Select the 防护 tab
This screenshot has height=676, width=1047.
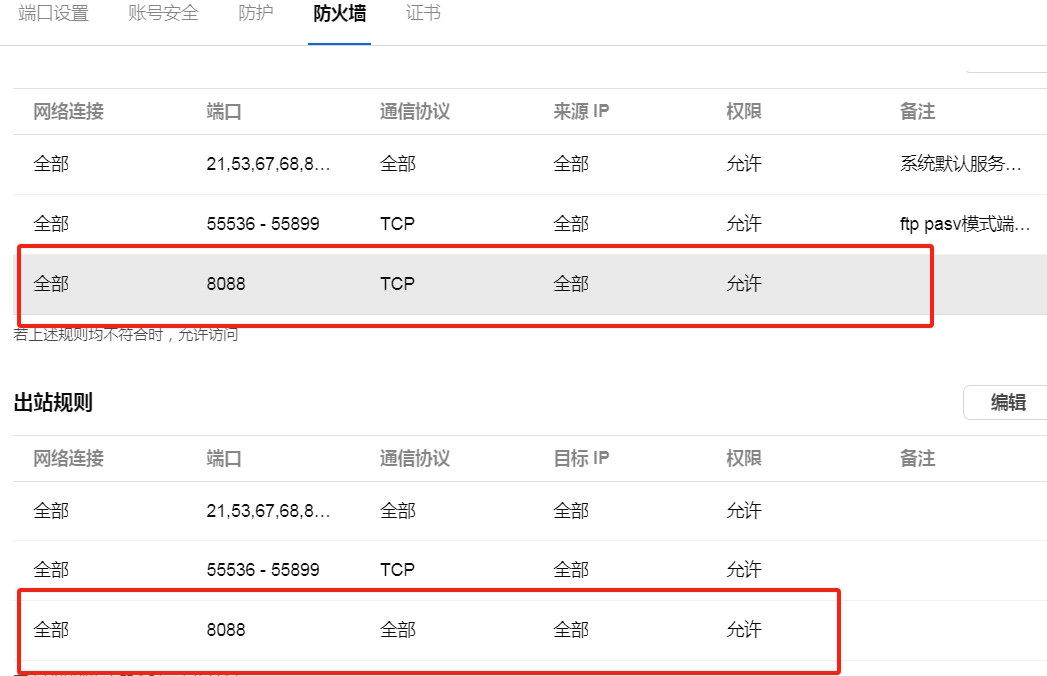point(256,13)
